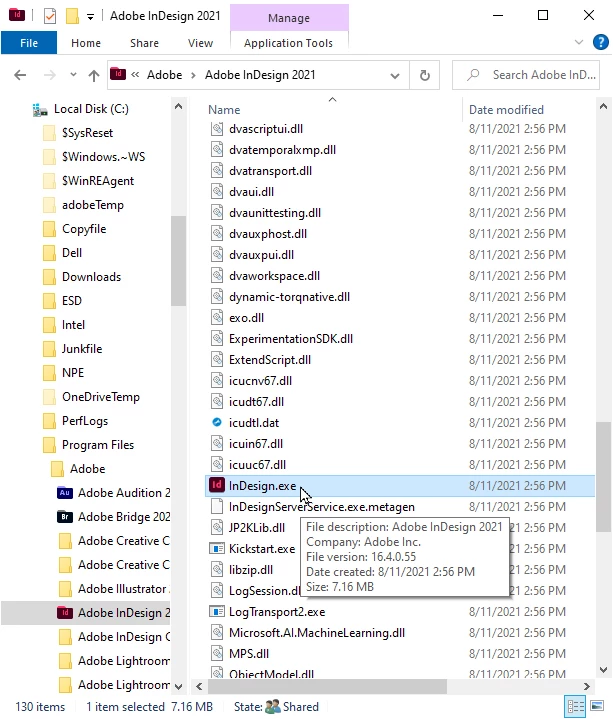The image size is (613, 719).
Task: Click the New folder quick access icon
Action: pyautogui.click(x=72, y=16)
